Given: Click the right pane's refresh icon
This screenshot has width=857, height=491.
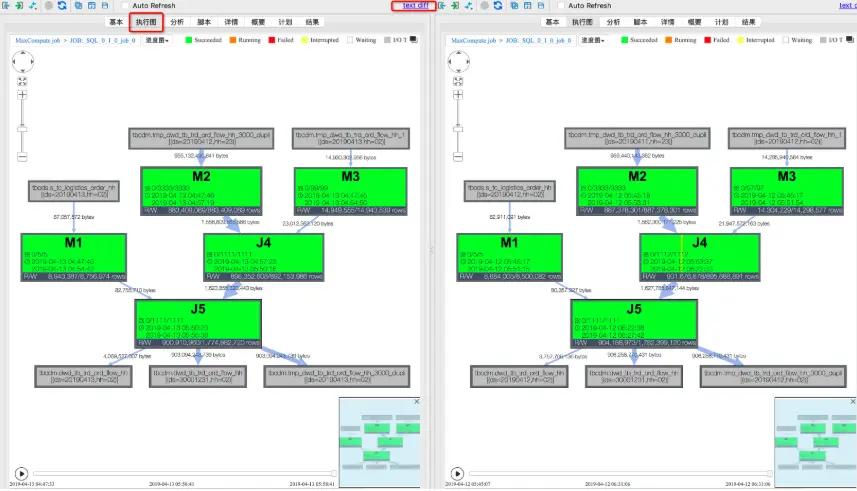Looking at the screenshot, I should point(497,5).
